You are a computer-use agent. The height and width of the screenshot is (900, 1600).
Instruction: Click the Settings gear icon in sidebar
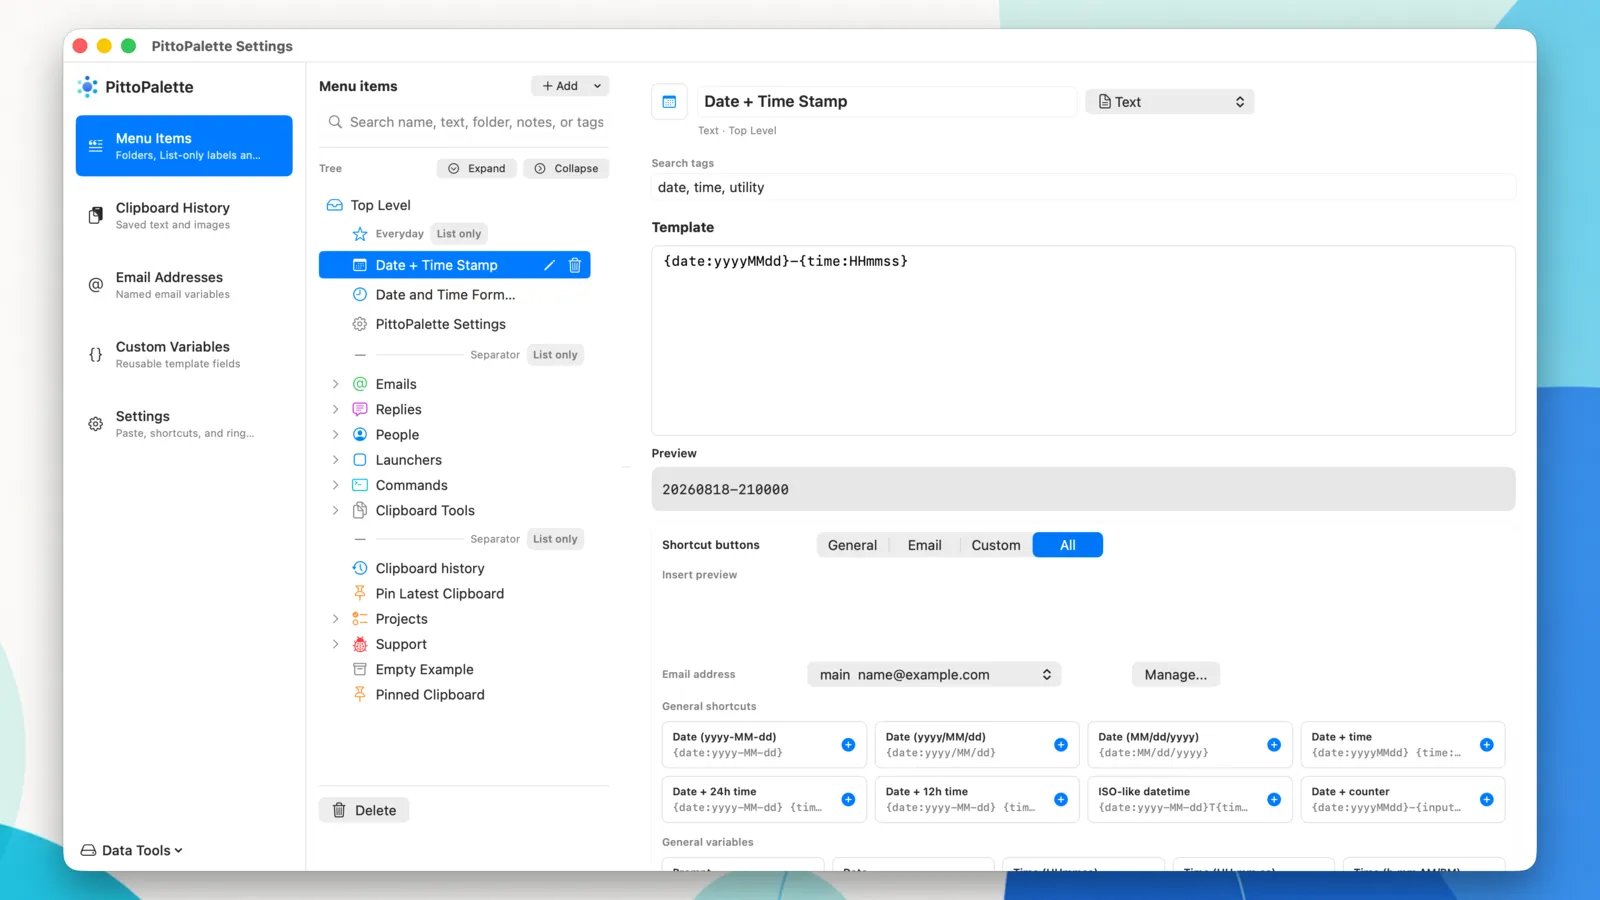click(96, 424)
